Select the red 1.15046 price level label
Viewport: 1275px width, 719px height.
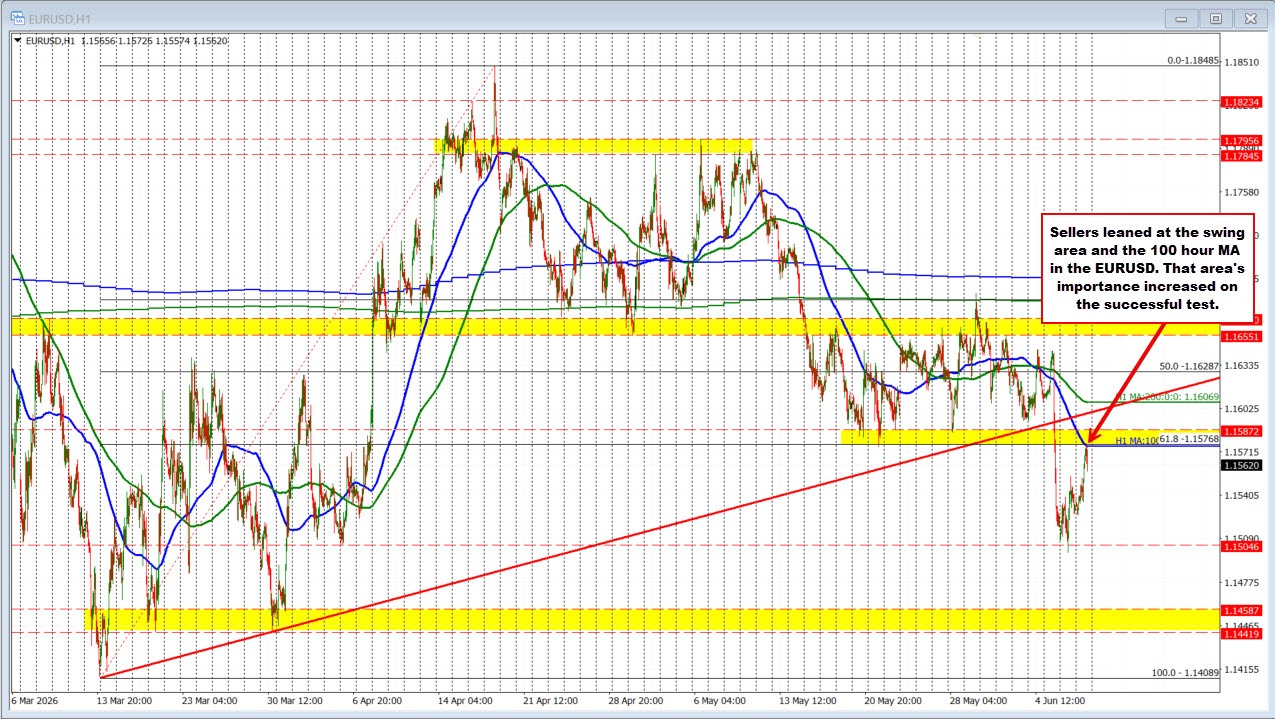point(1241,546)
